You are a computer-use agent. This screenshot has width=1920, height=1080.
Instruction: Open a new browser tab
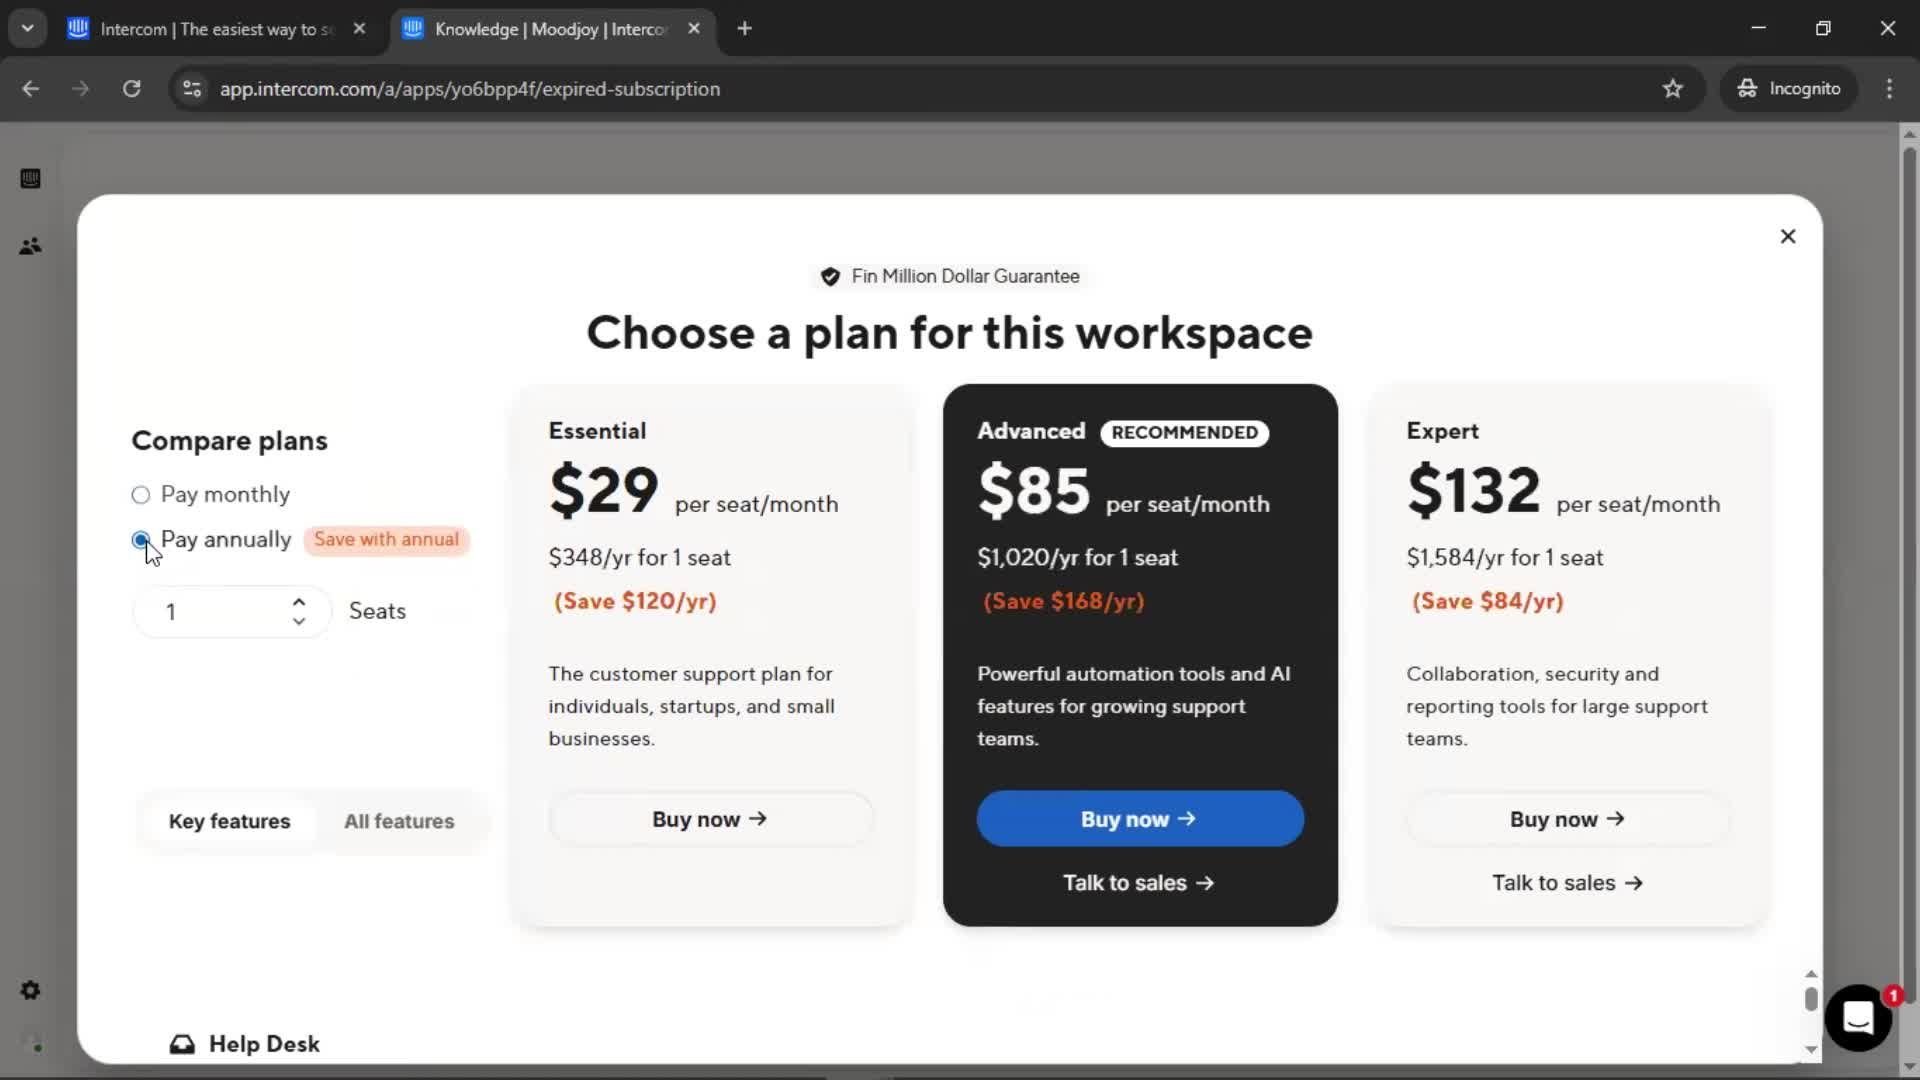pos(744,29)
